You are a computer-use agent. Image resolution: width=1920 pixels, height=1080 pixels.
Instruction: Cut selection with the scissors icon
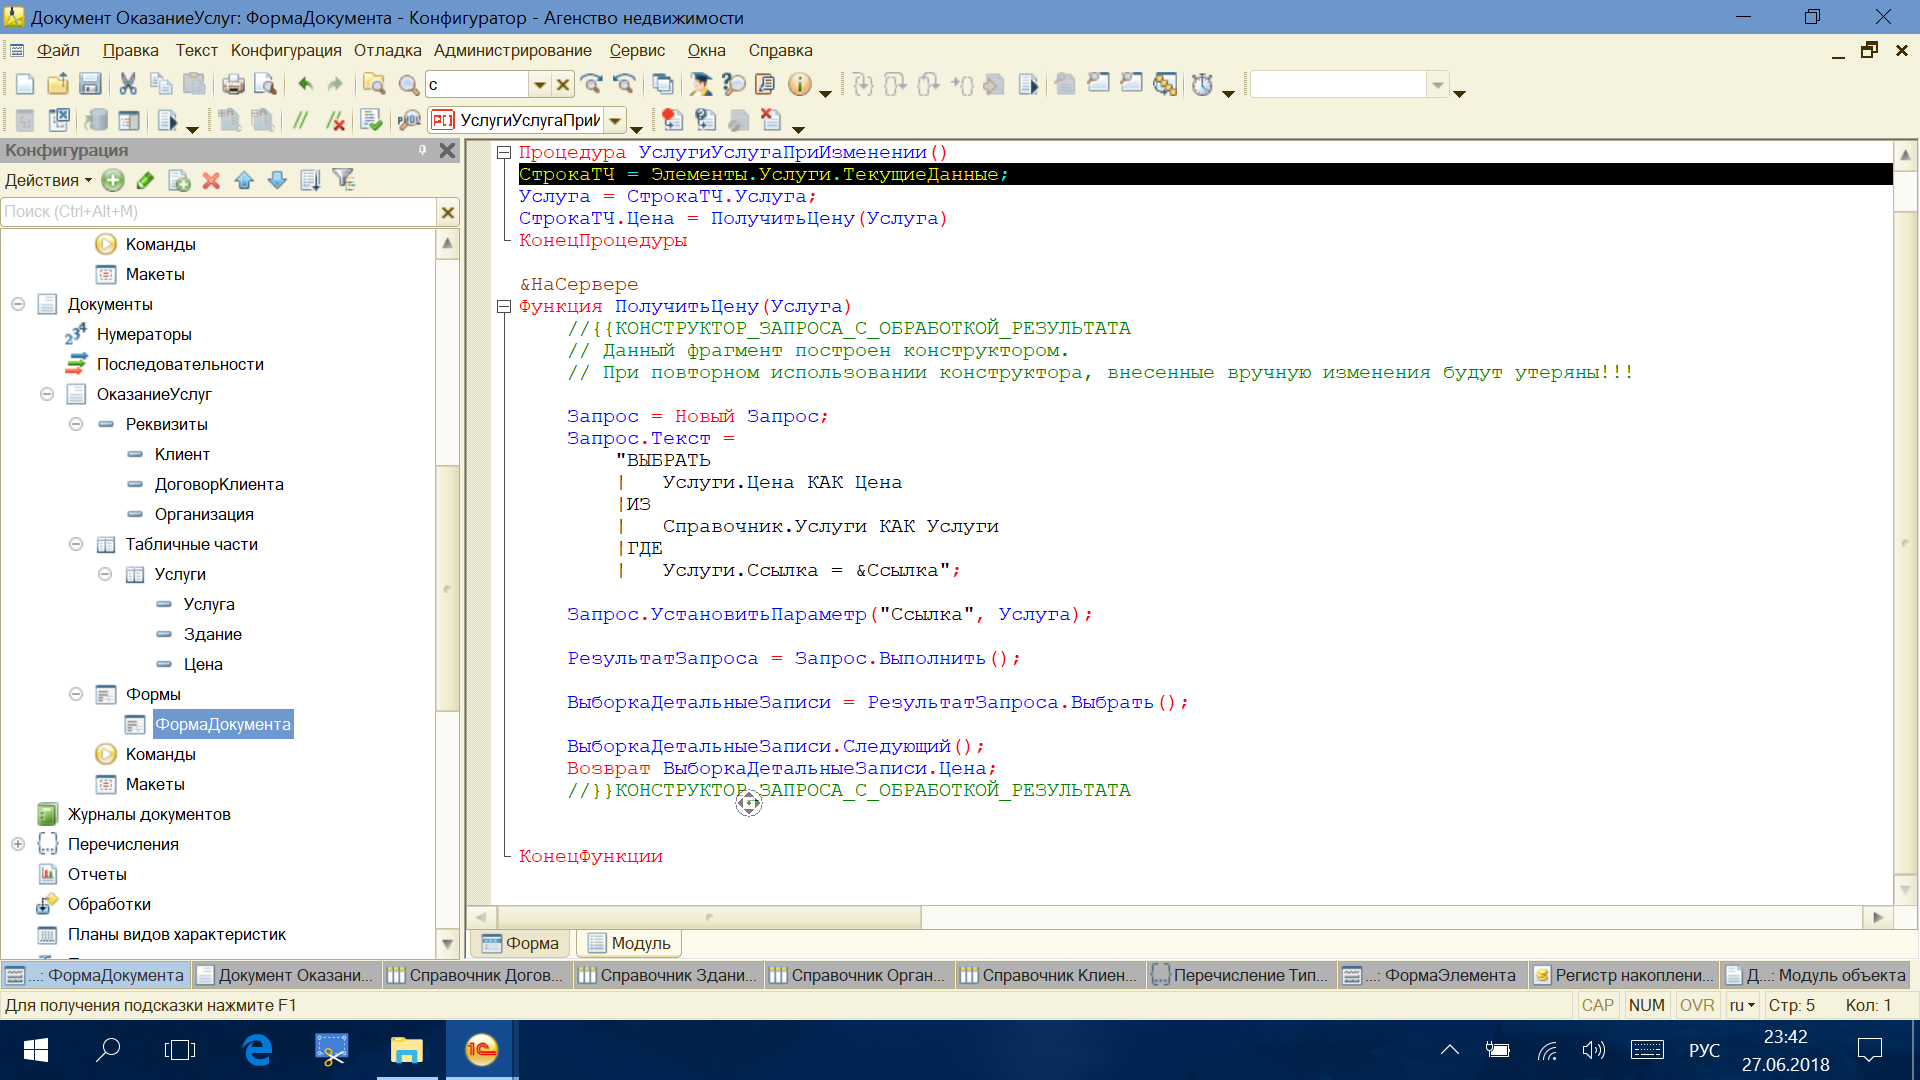point(128,85)
